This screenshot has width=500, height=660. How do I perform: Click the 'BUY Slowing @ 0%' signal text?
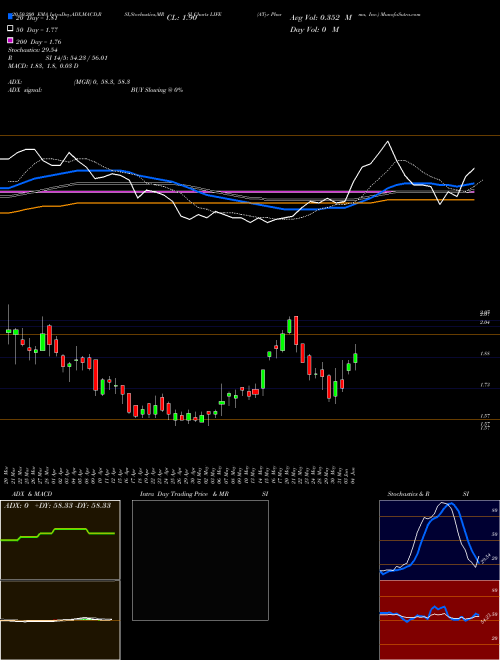click(157, 90)
